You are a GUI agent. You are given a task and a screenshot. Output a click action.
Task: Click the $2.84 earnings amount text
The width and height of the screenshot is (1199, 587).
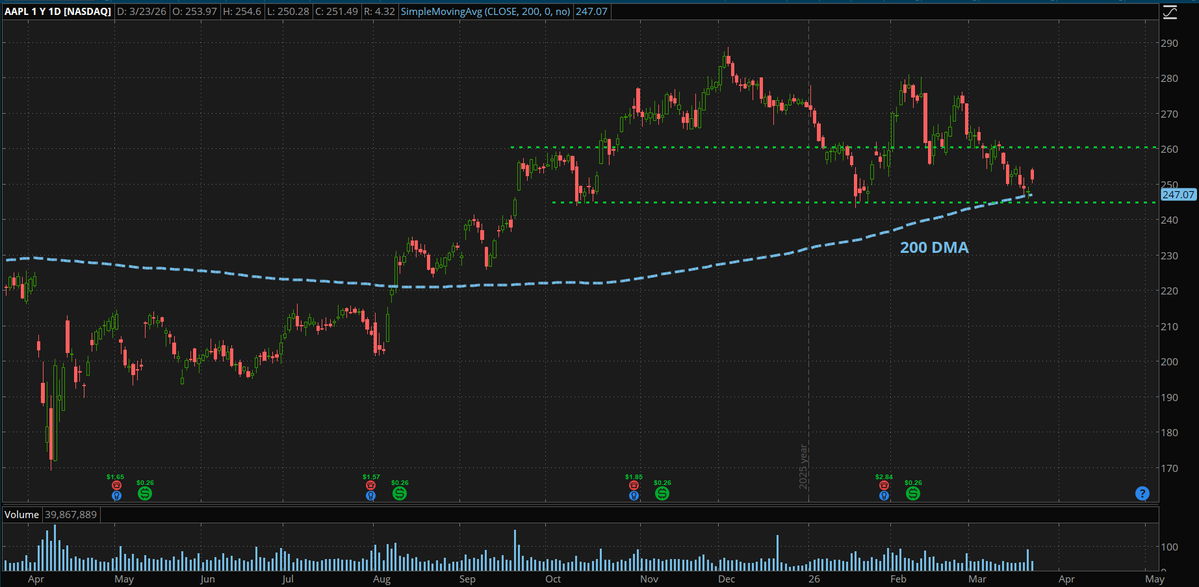click(x=884, y=476)
